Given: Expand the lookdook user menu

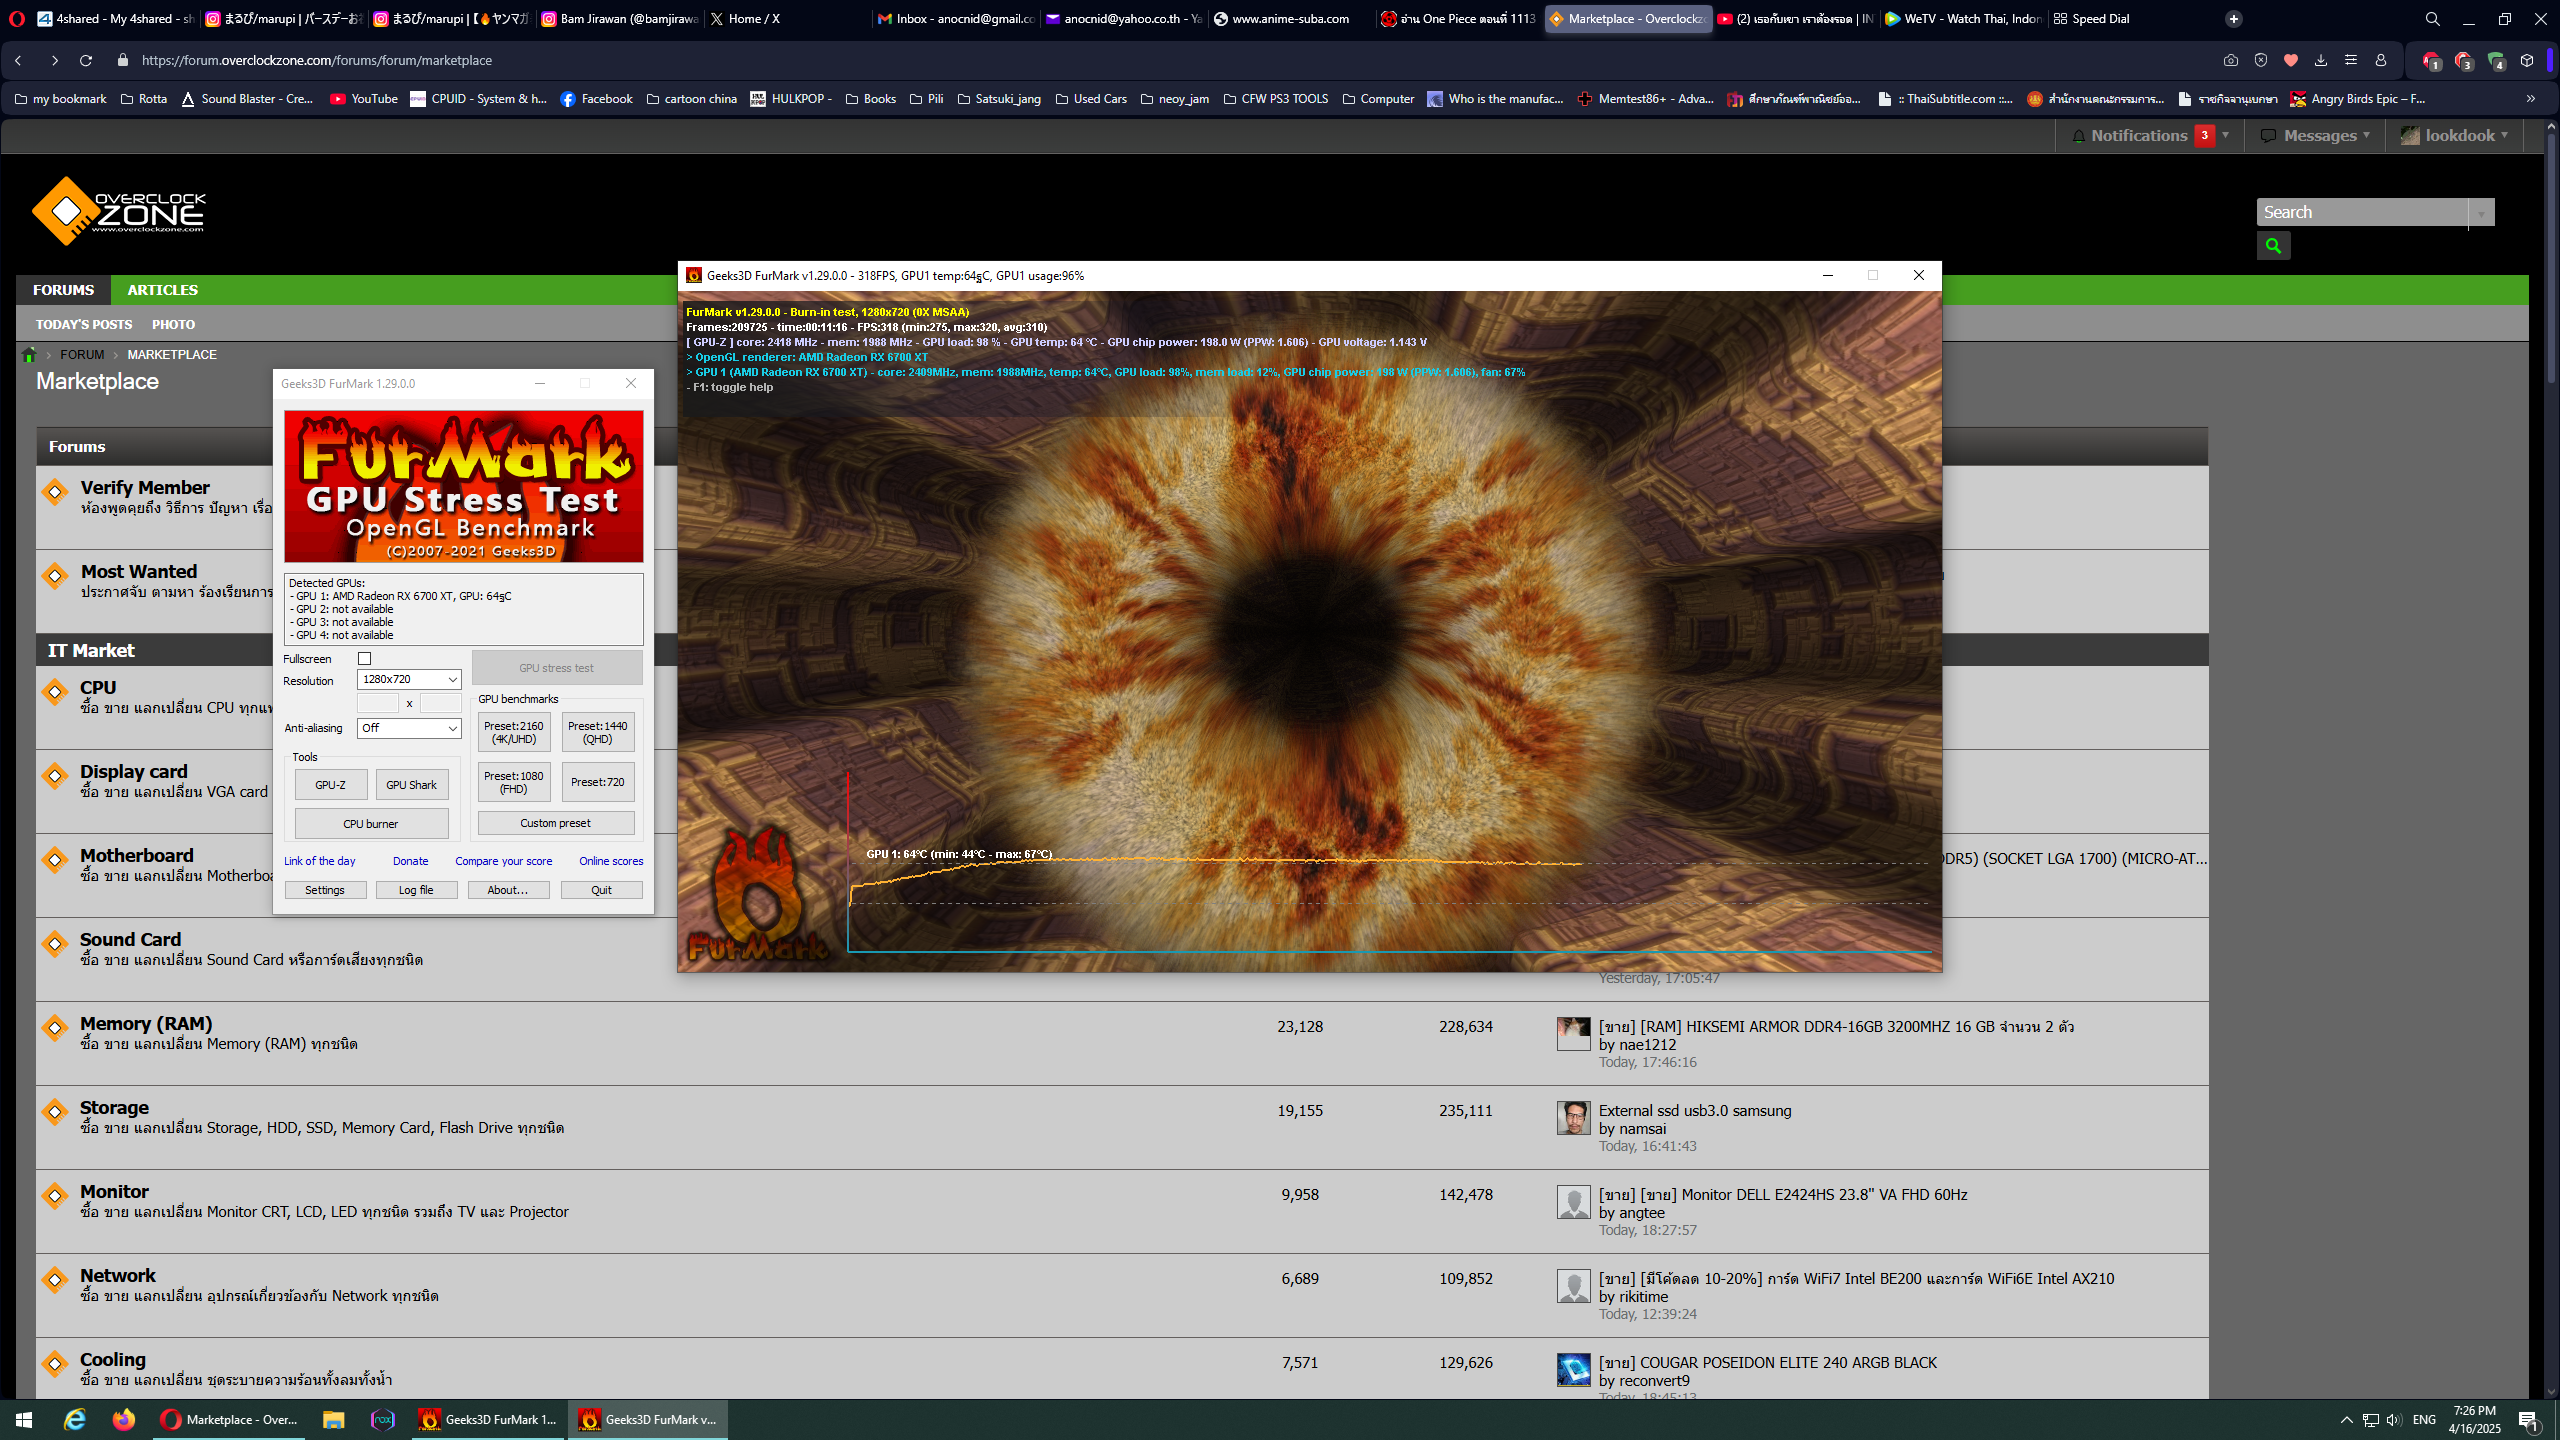Looking at the screenshot, I should 2455,136.
